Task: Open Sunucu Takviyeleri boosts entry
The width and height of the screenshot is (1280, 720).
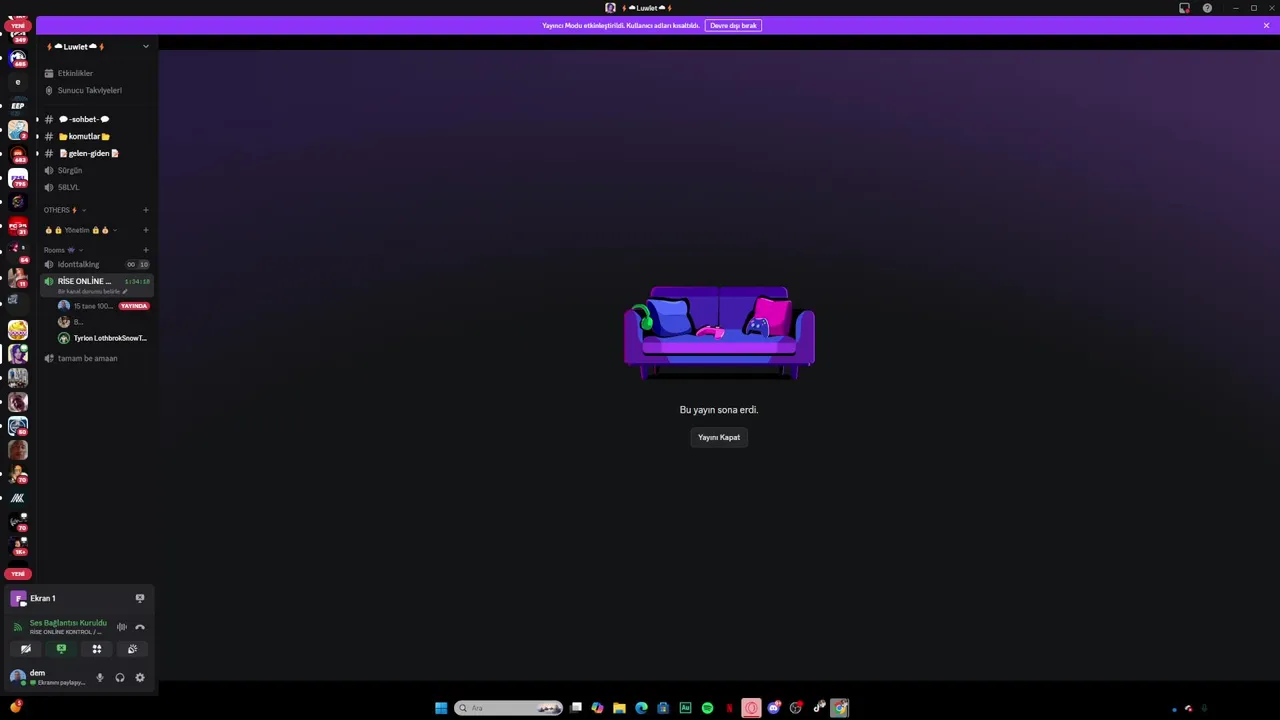Action: (96, 90)
